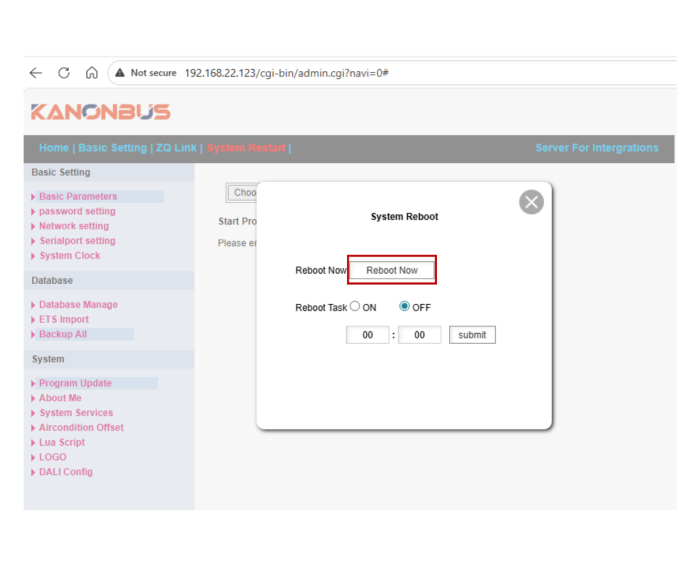Select Reboot Task ON radio button
700x567 pixels.
tap(355, 307)
